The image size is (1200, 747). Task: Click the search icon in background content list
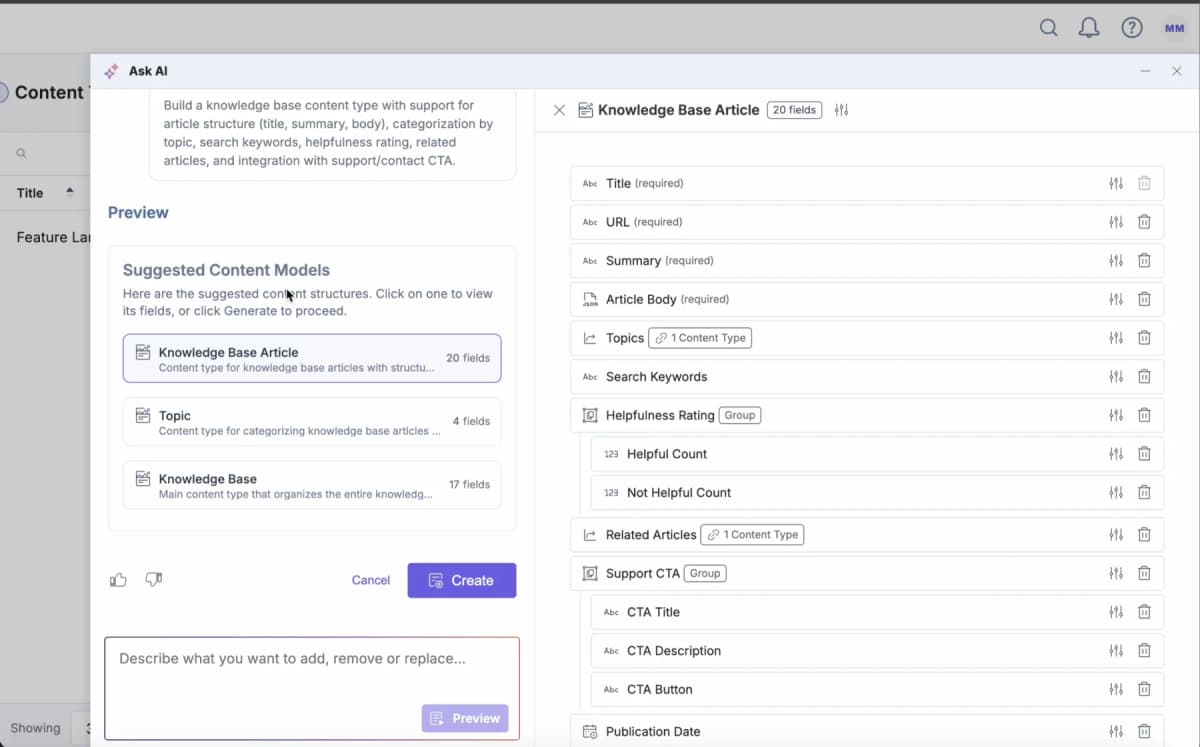coord(21,154)
